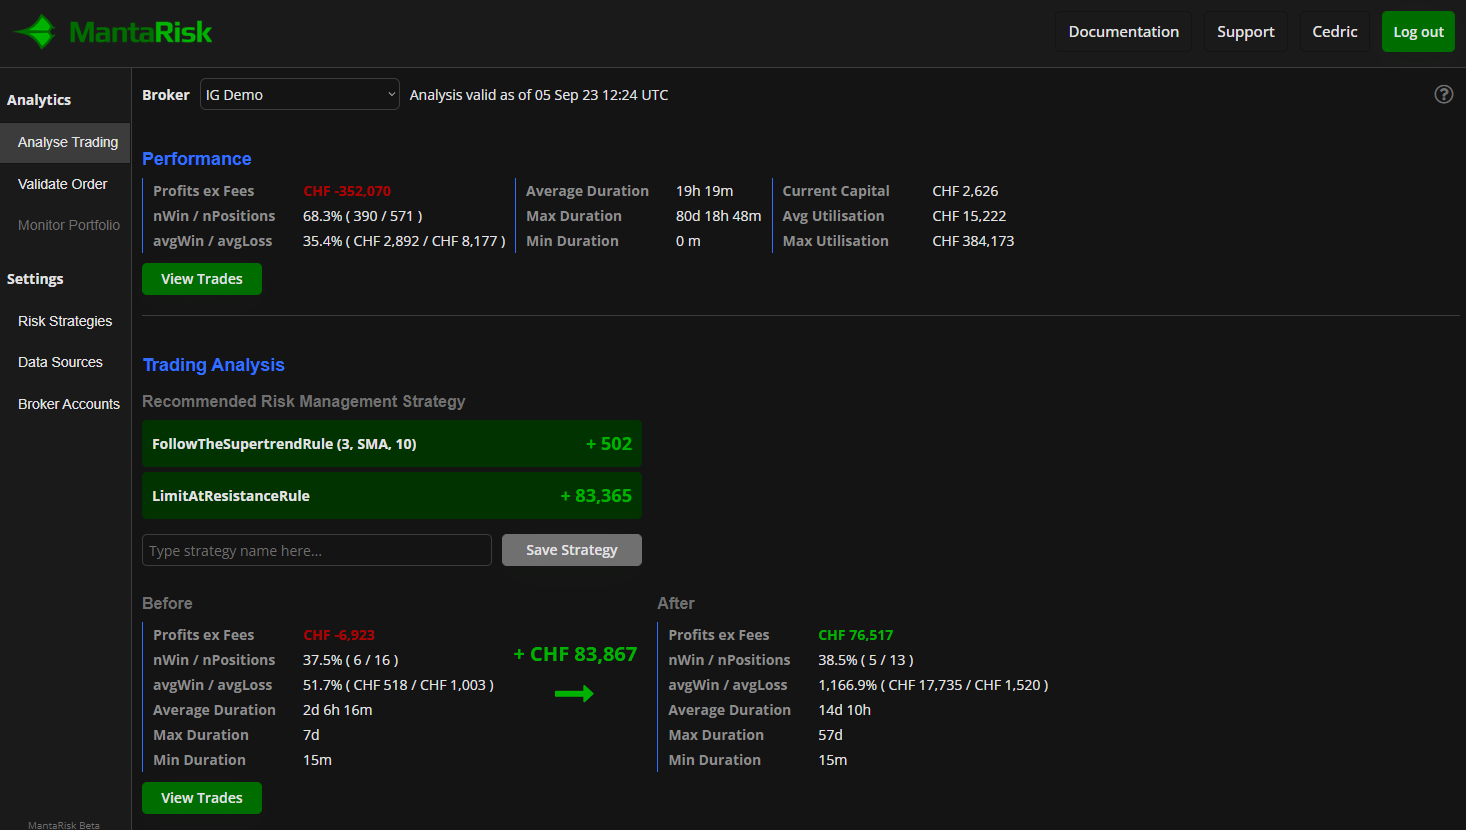Click the green arrow between Before and After
The image size is (1466, 830).
pyautogui.click(x=575, y=694)
